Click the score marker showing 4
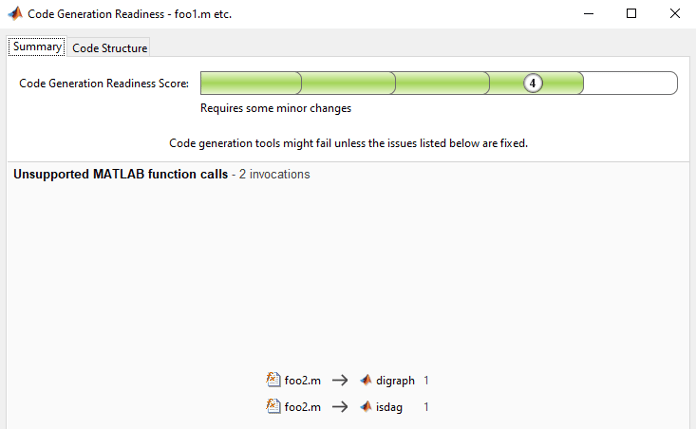Viewport: 696px width, 429px height. 533,83
